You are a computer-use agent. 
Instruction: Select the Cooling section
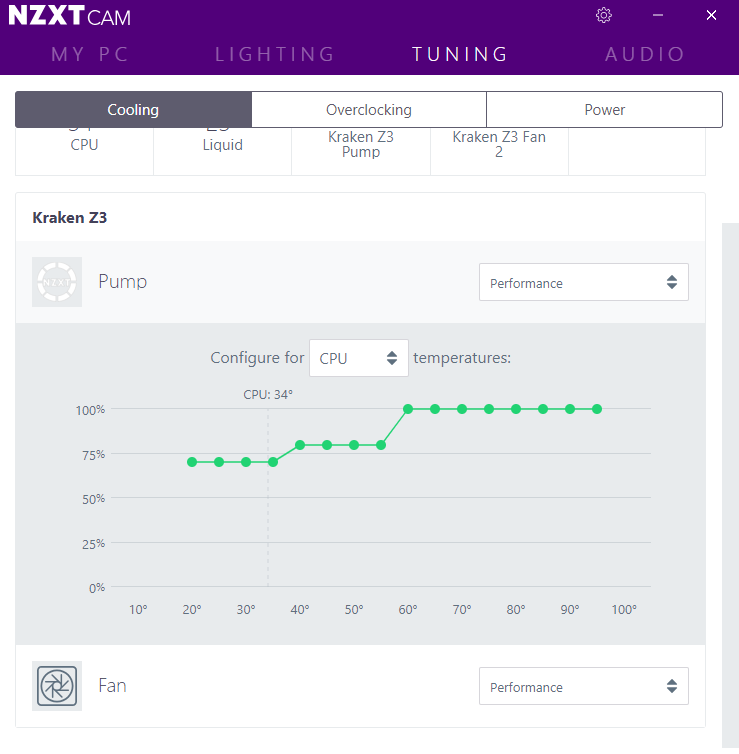pos(133,110)
